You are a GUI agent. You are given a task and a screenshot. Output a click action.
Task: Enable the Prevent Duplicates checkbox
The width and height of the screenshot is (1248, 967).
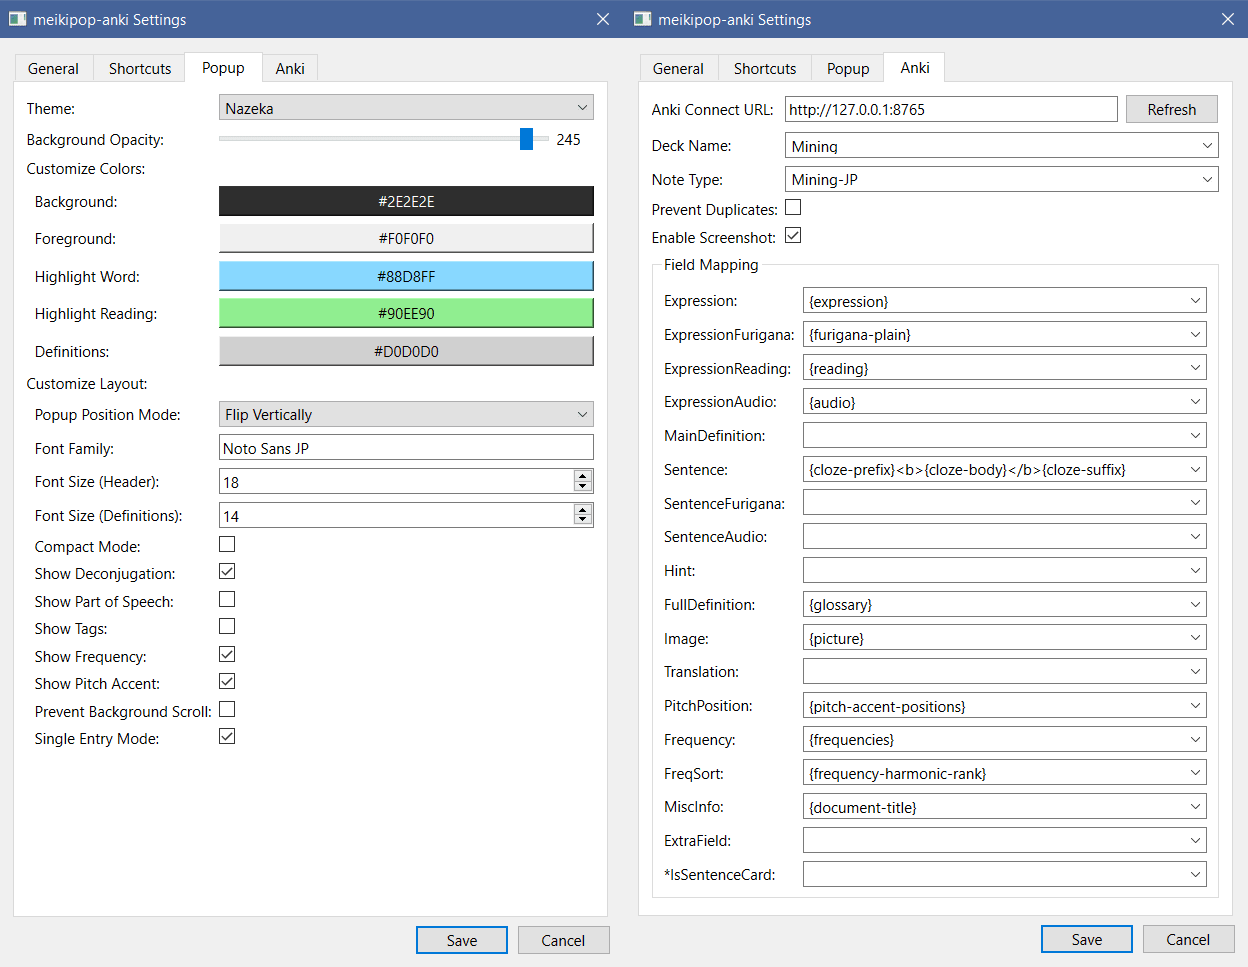(793, 208)
